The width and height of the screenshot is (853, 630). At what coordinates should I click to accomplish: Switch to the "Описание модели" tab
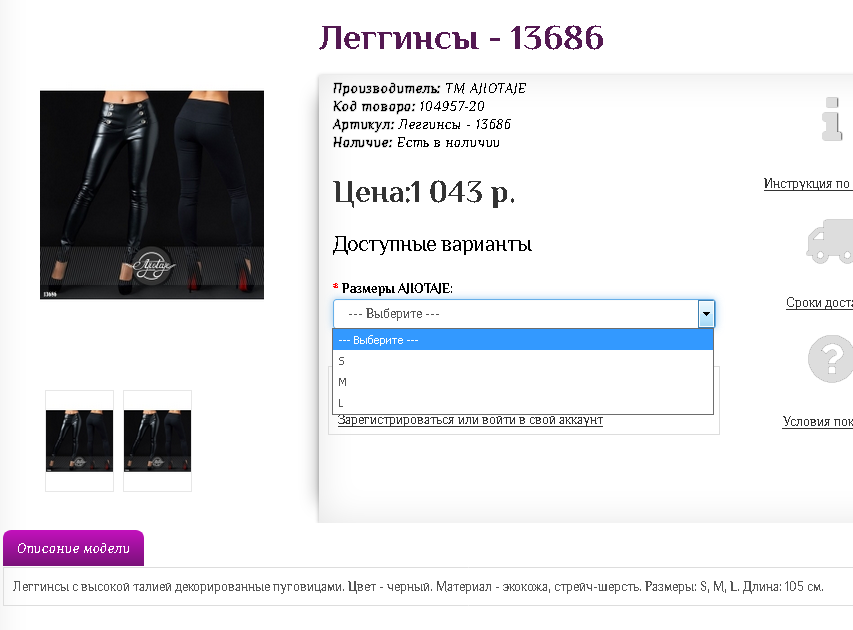72,548
